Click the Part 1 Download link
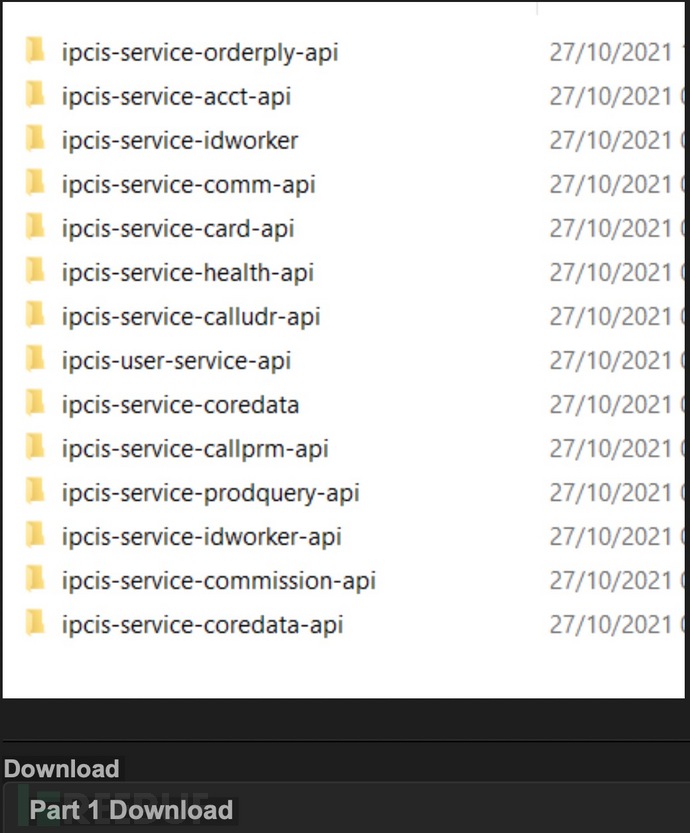Viewport: 690px width, 833px height. point(131,810)
